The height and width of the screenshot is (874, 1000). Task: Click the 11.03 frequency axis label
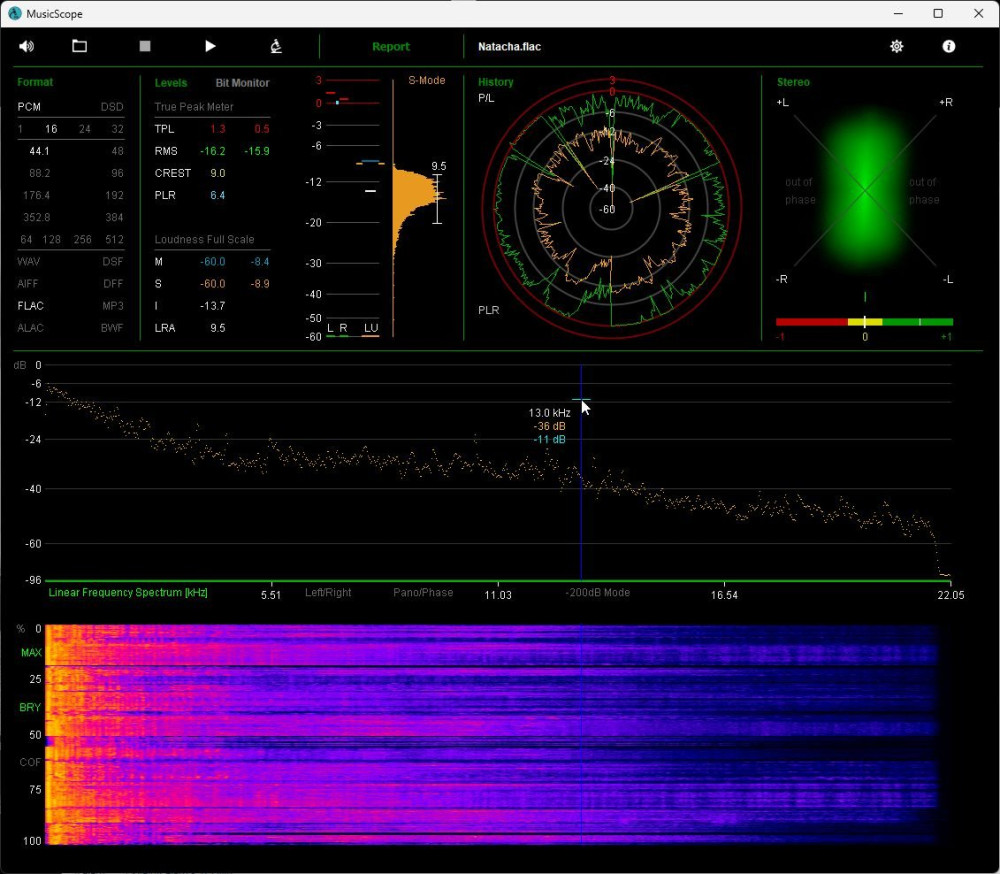(x=497, y=595)
